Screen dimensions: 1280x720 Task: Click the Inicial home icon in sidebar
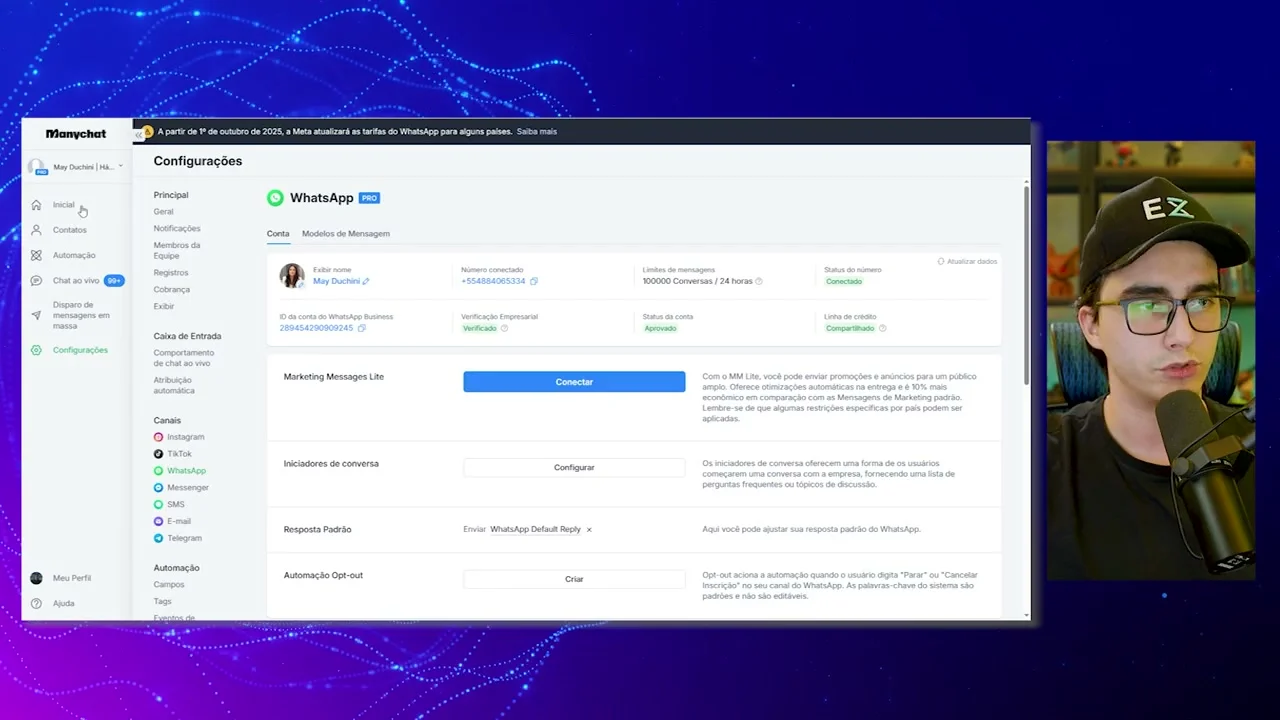click(x=36, y=205)
